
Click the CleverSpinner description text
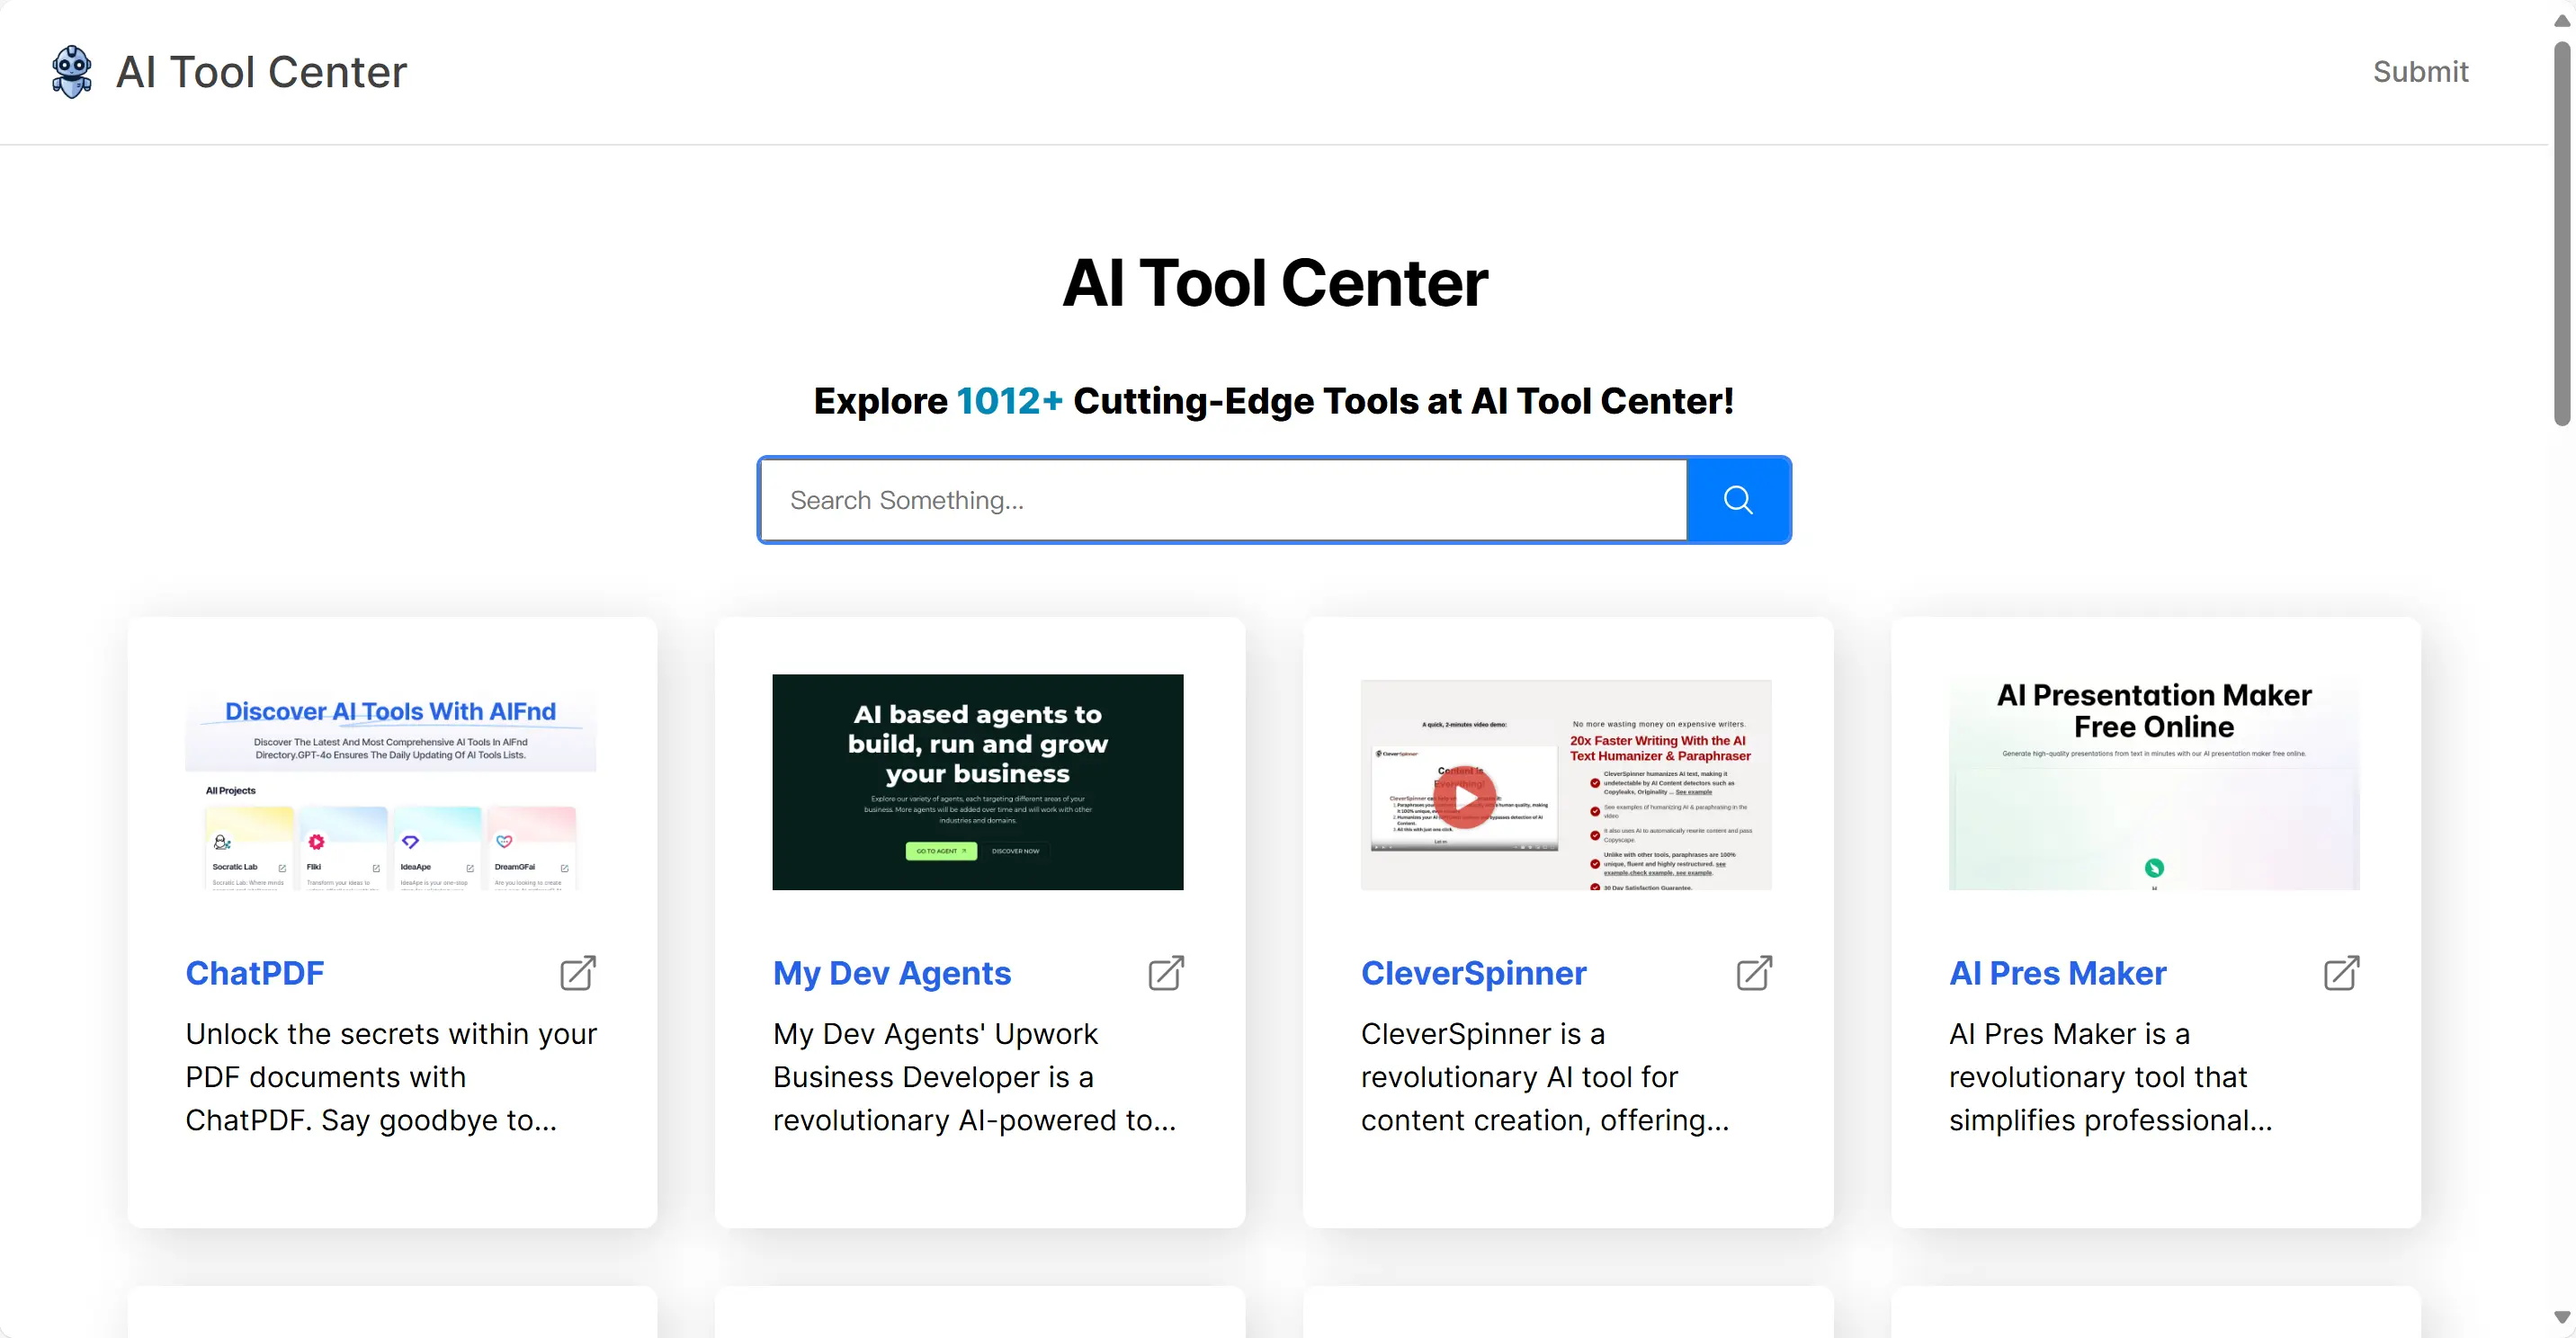[1545, 1077]
